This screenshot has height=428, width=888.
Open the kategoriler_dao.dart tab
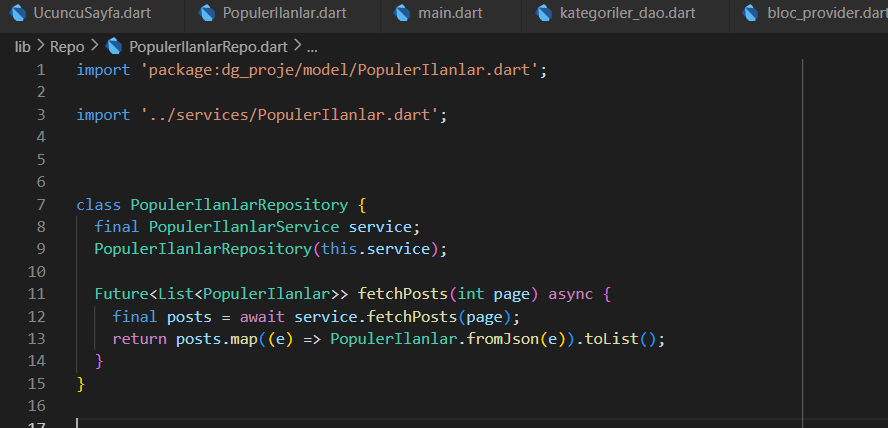point(625,13)
